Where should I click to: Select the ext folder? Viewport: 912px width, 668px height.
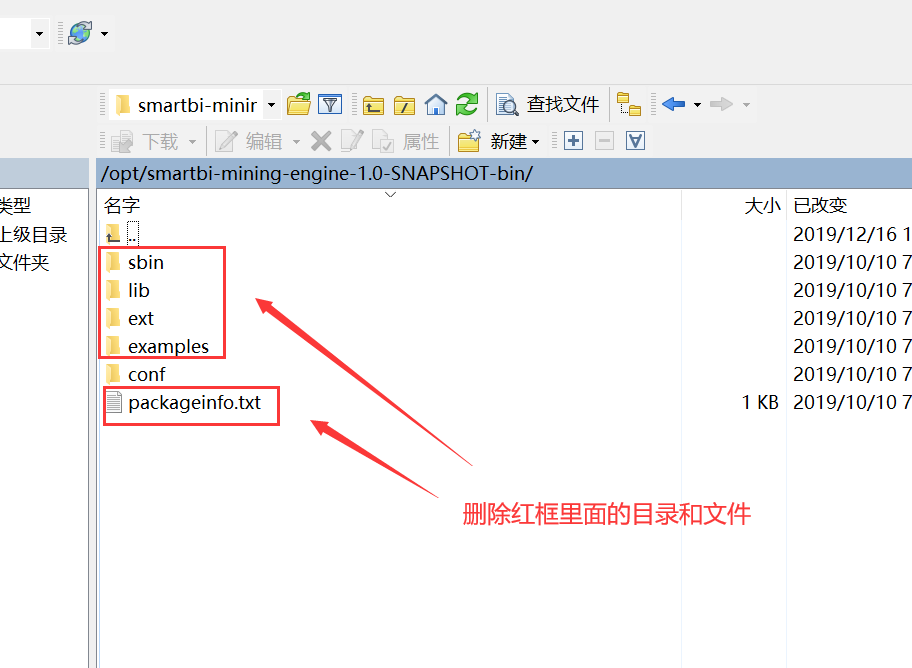tap(130, 318)
